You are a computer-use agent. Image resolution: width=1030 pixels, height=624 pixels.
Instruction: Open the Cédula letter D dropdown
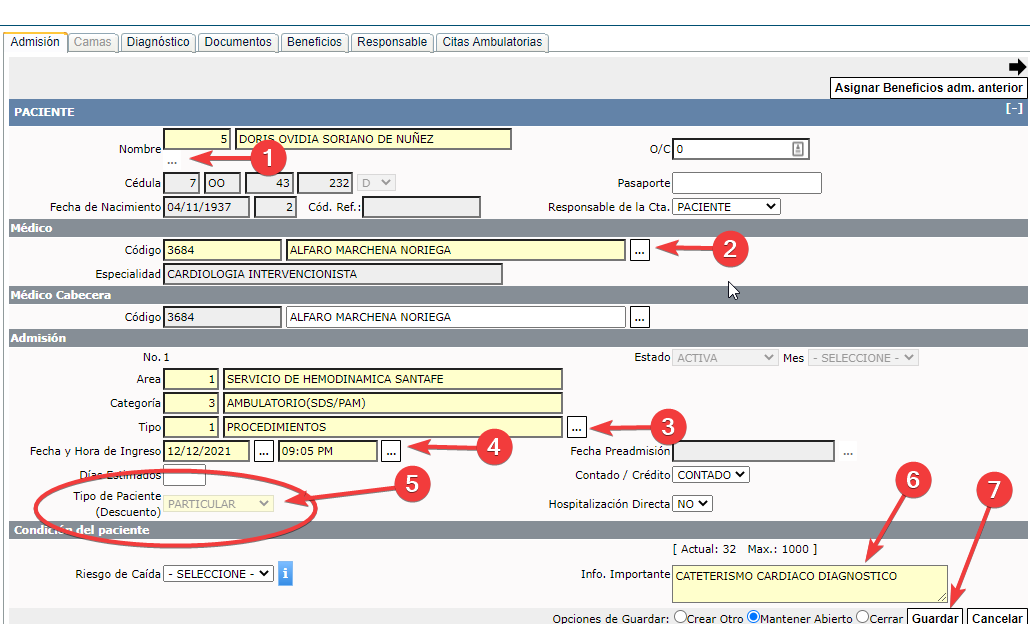coord(376,183)
